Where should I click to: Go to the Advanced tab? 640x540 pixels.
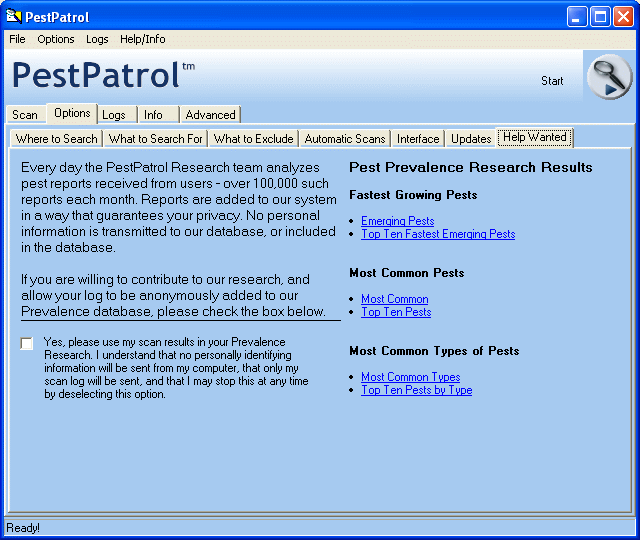[x=211, y=115]
